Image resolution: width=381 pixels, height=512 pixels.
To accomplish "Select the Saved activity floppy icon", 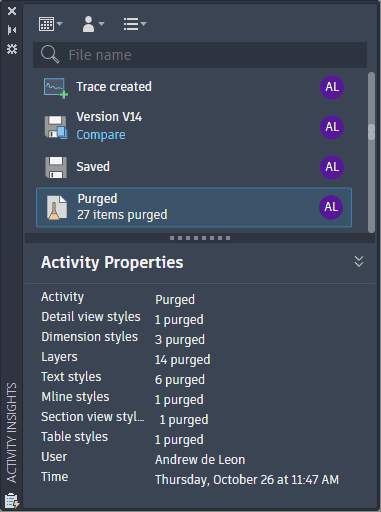I will pos(56,167).
